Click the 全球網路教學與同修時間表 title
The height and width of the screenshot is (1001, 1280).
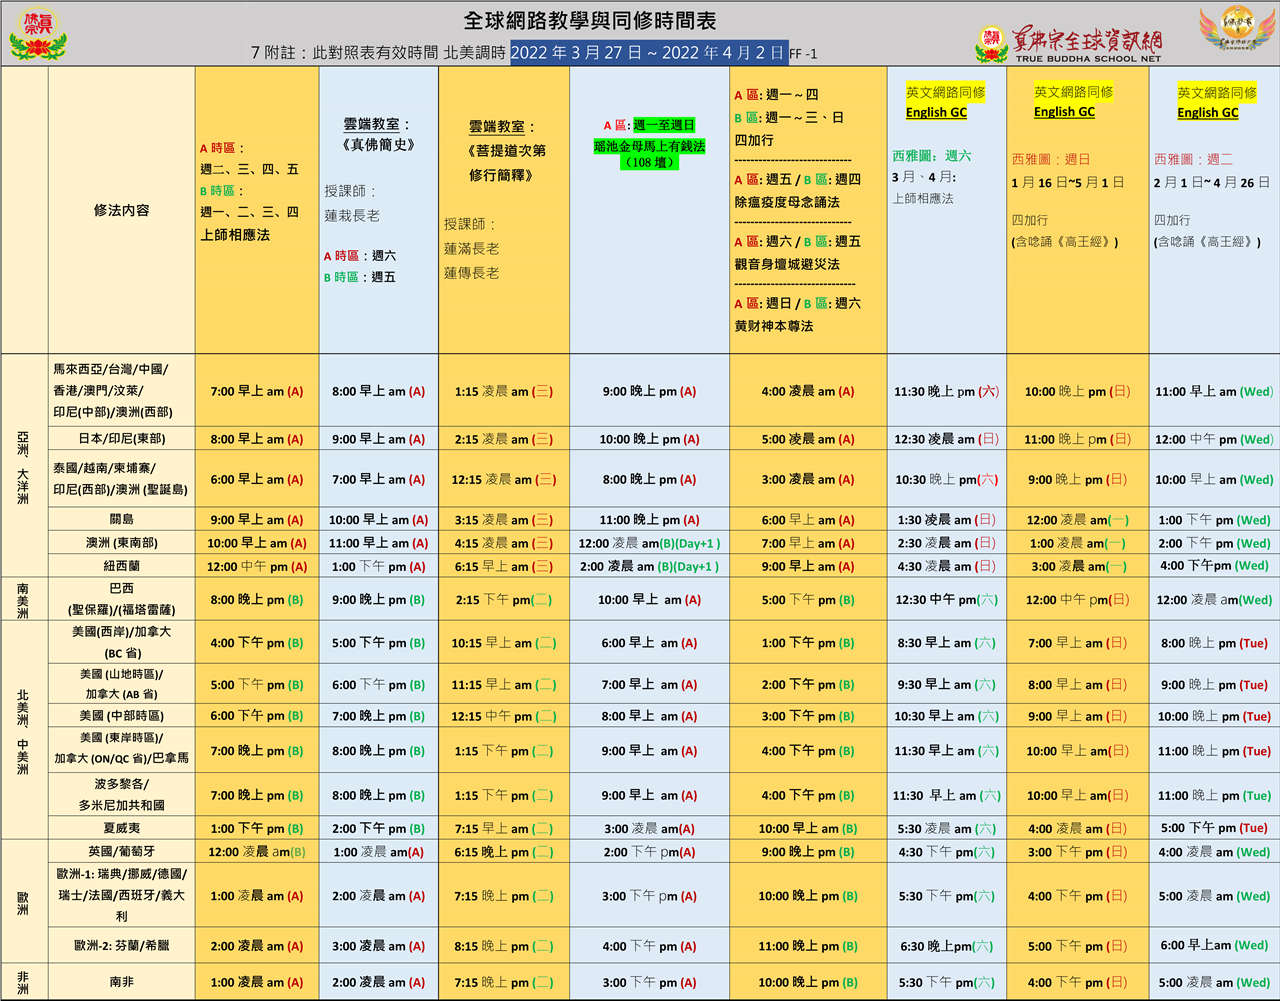point(589,21)
